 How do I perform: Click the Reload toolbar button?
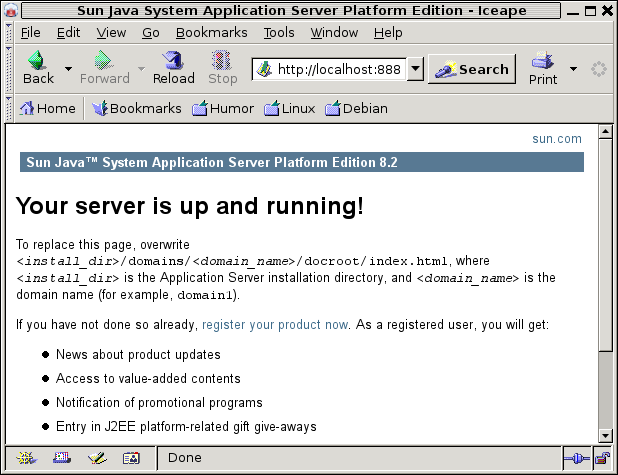pos(173,68)
